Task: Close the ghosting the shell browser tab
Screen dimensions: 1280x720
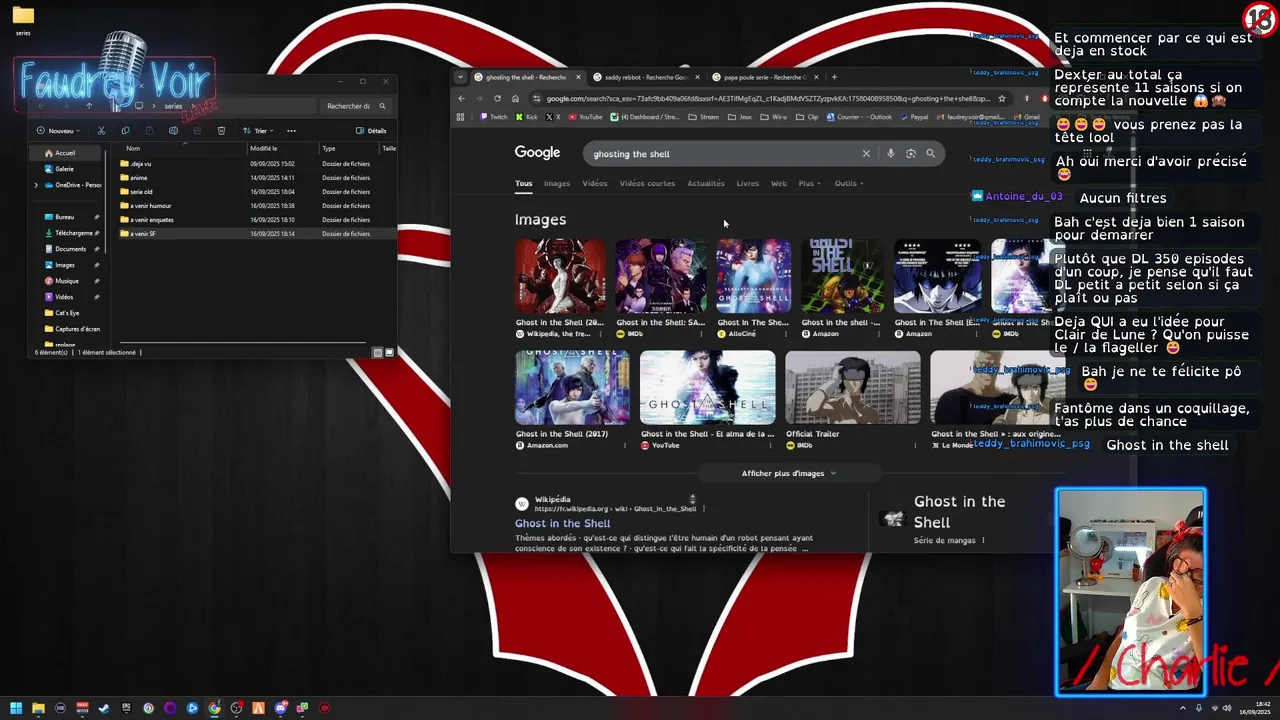Action: tap(578, 77)
